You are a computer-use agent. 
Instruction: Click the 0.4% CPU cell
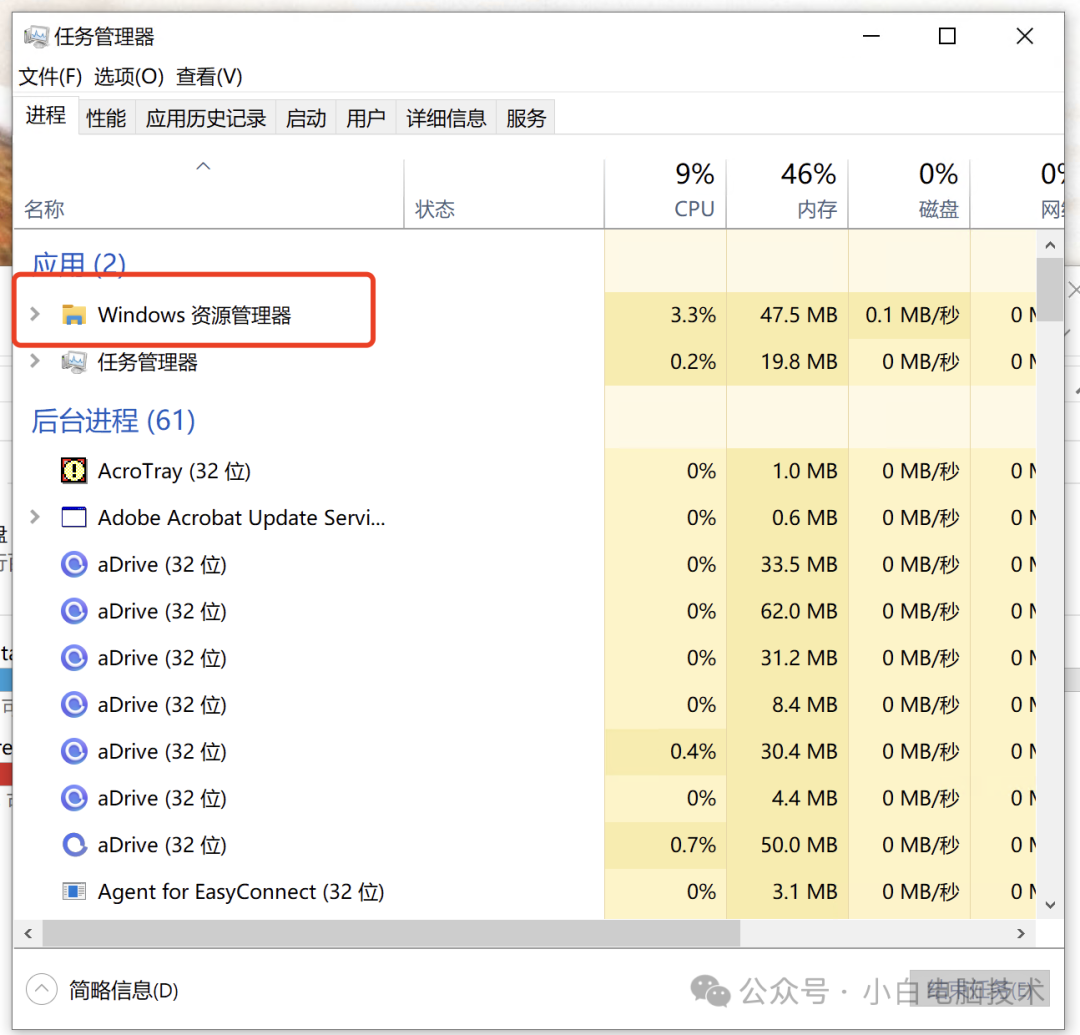[x=665, y=751]
